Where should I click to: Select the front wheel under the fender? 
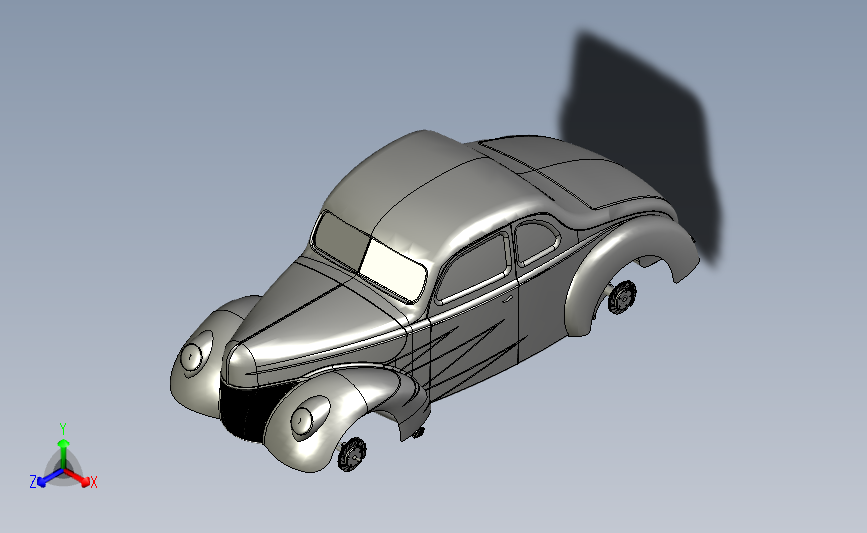pyautogui.click(x=352, y=453)
